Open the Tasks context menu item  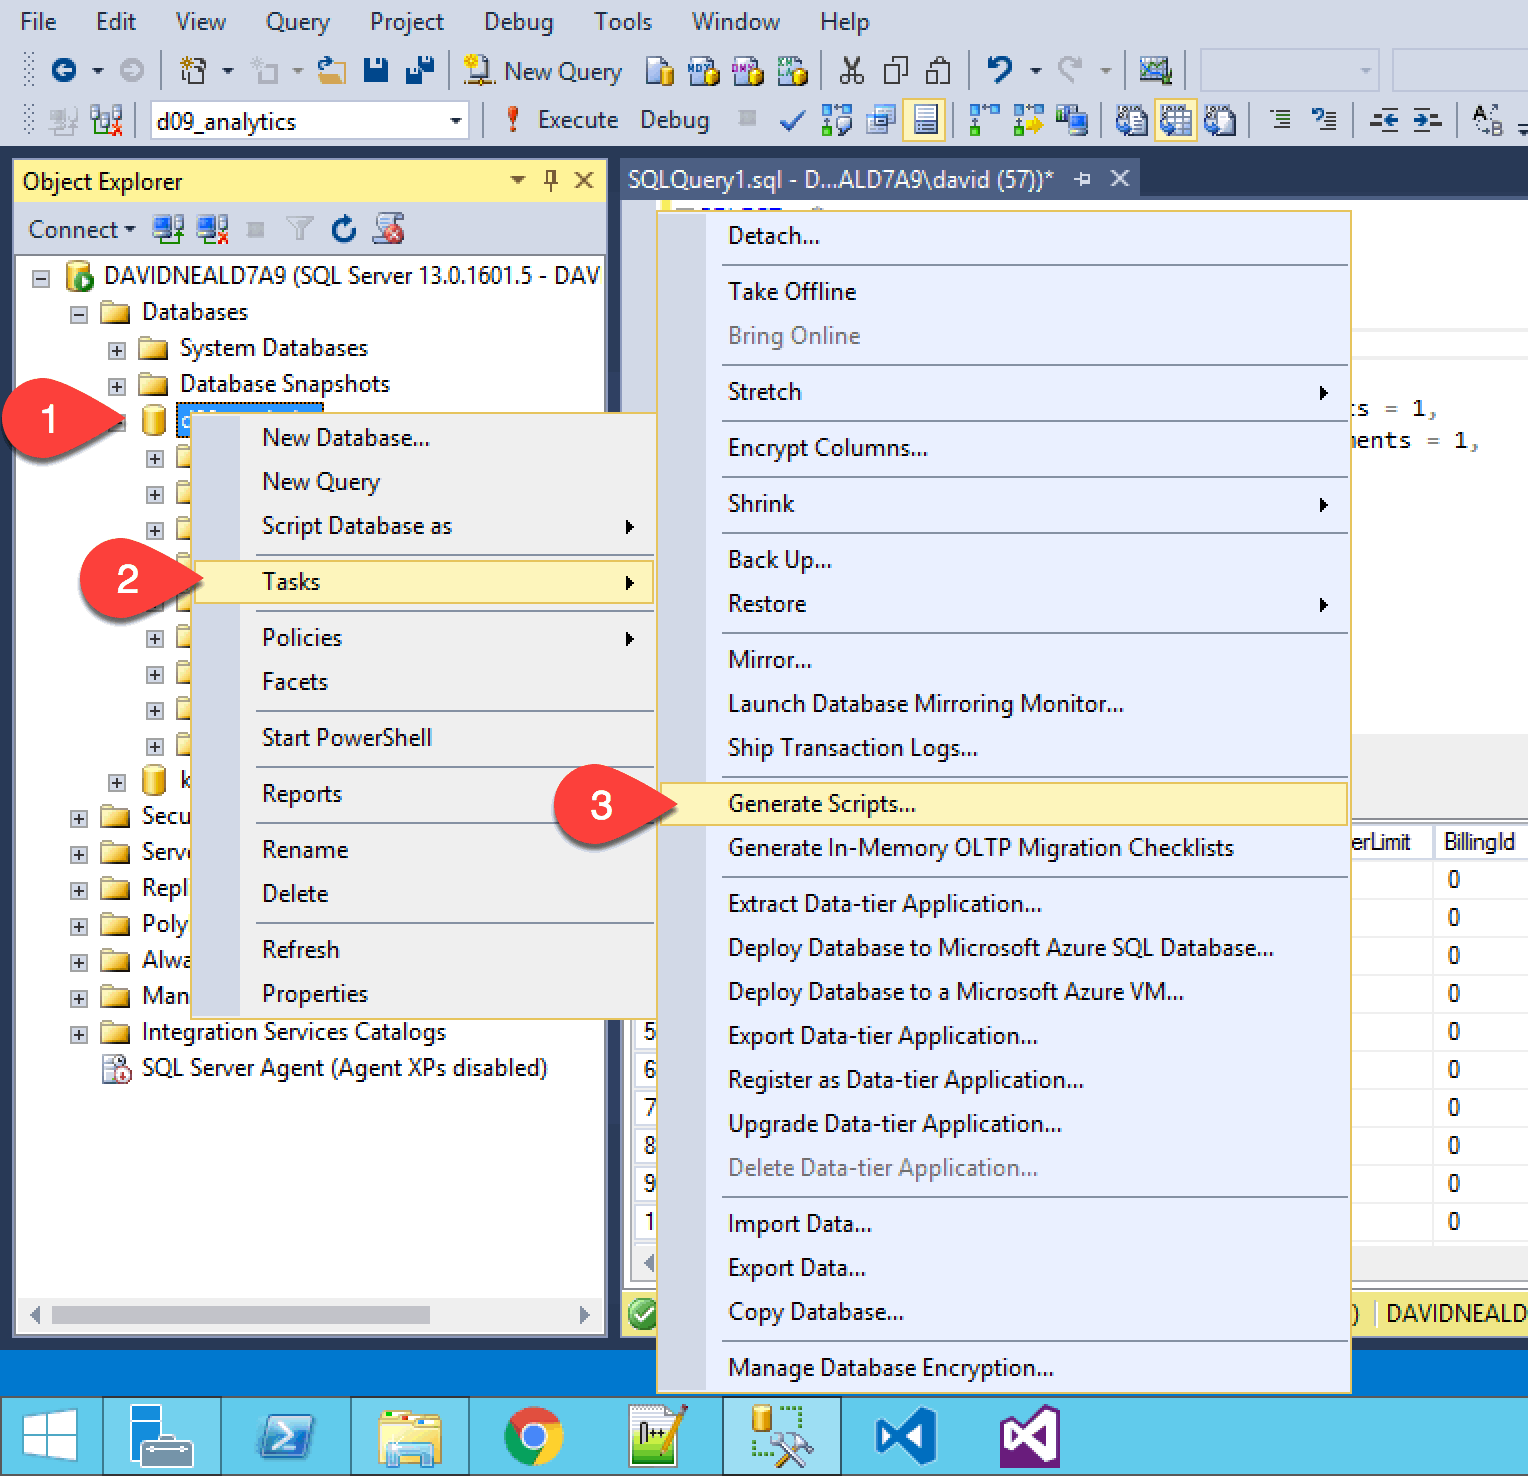(424, 582)
